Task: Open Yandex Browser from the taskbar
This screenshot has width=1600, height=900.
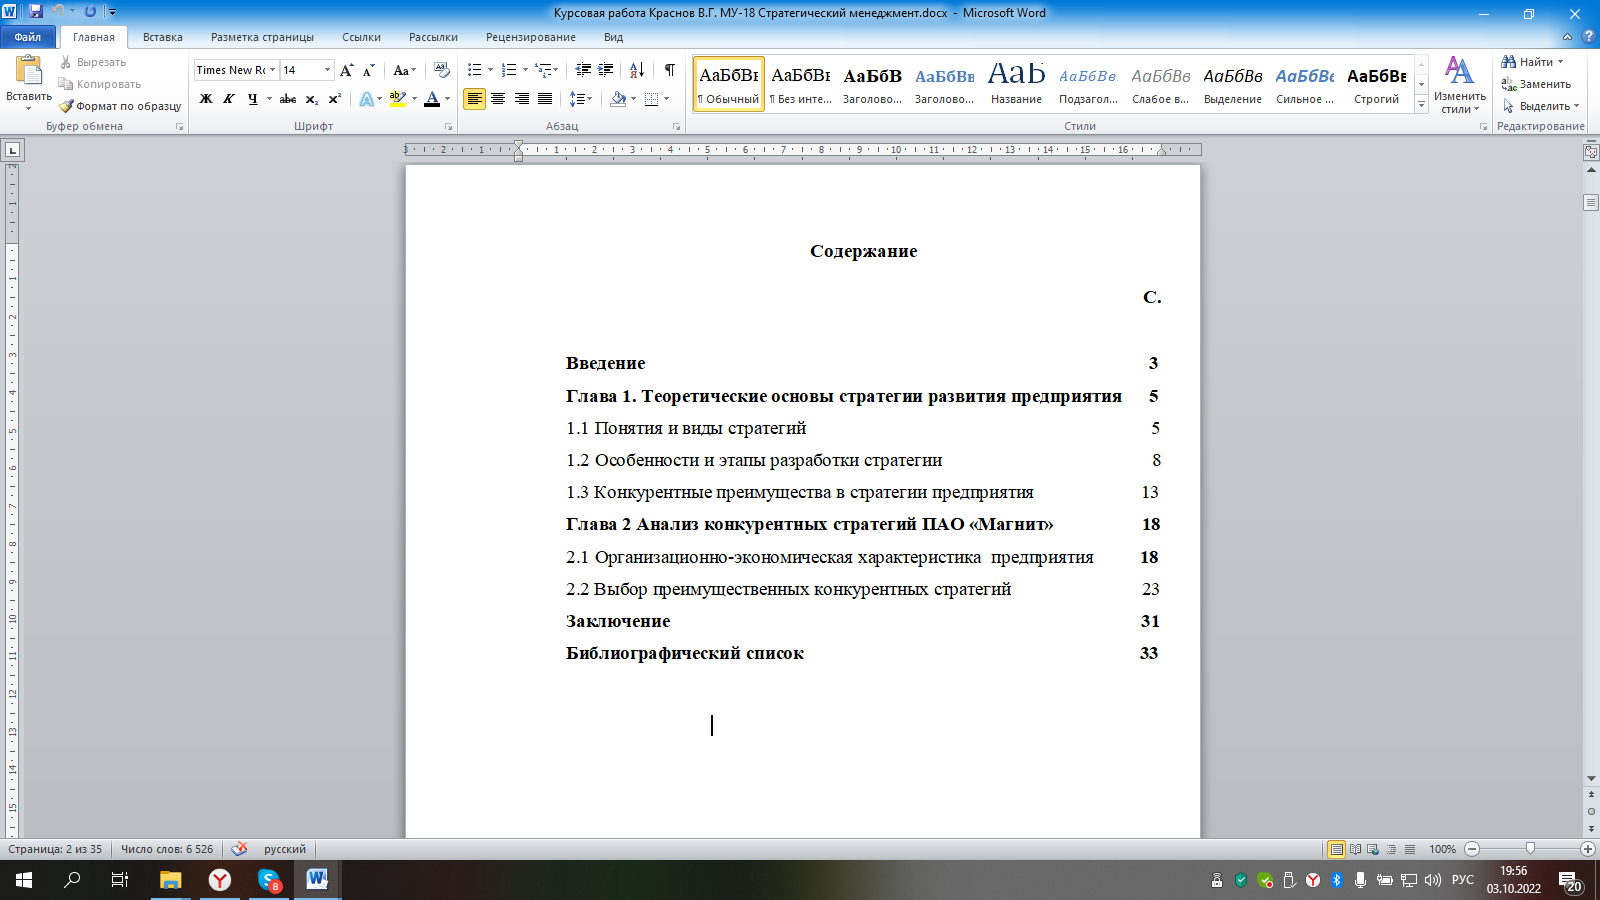Action: (220, 880)
